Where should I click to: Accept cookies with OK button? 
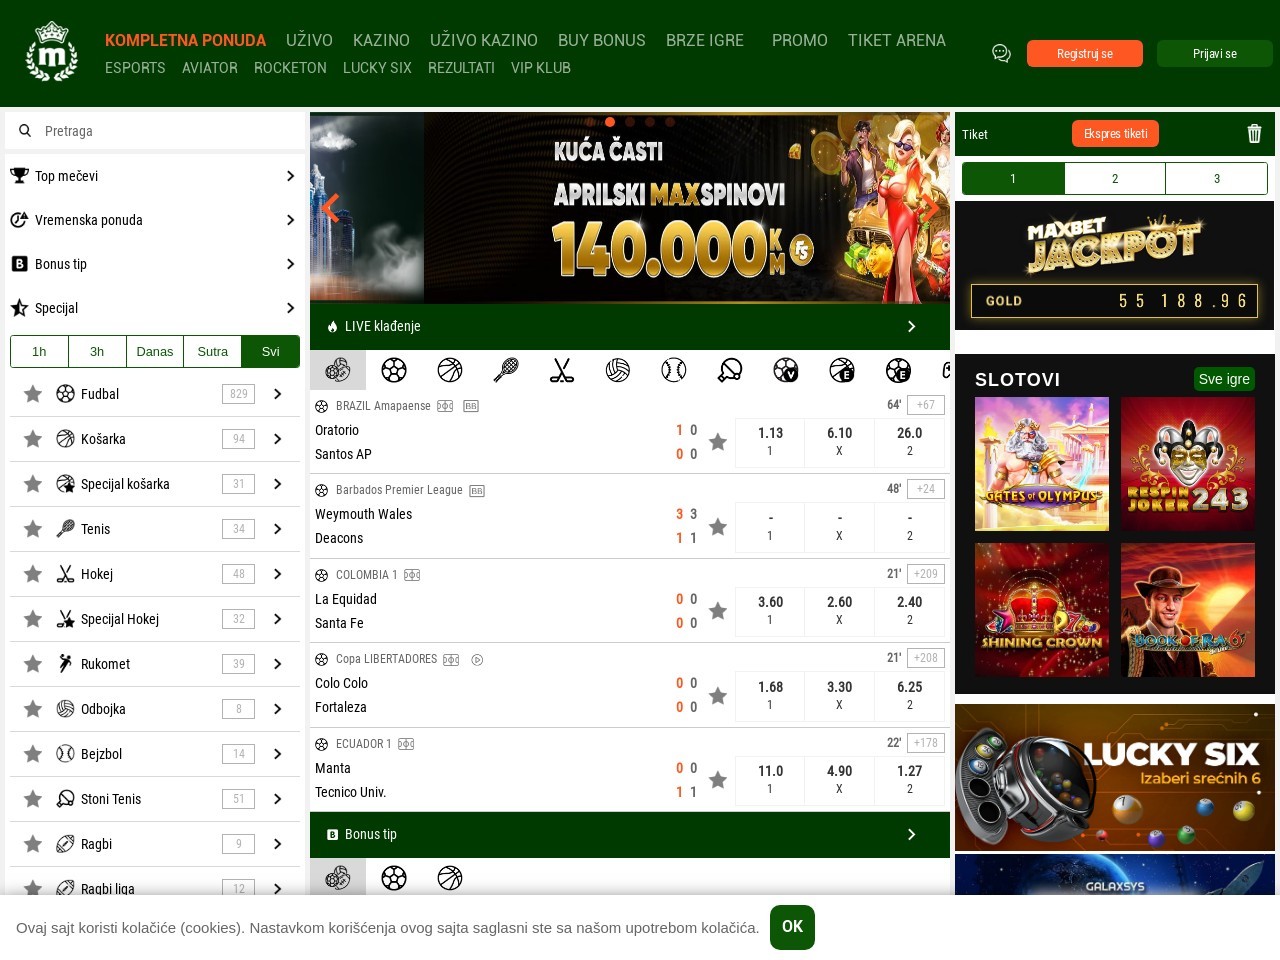click(x=792, y=927)
